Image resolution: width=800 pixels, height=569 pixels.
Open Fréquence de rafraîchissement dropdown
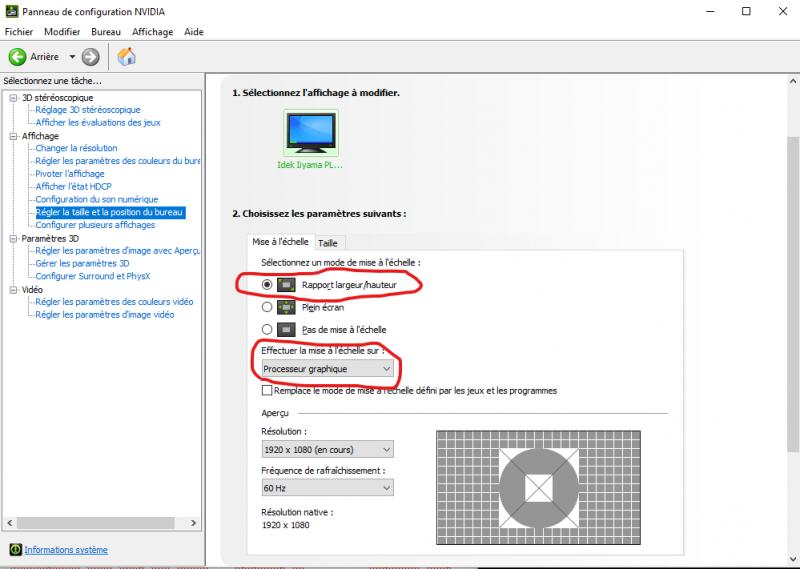tap(328, 488)
